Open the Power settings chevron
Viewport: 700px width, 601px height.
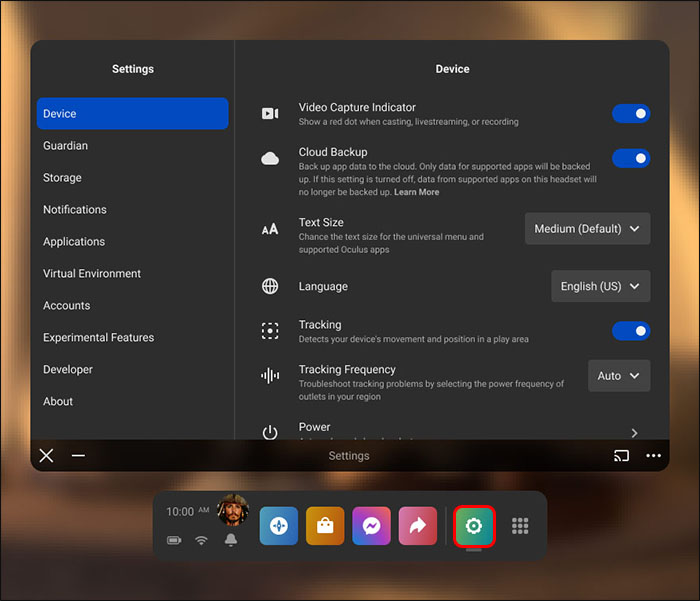pyautogui.click(x=634, y=432)
